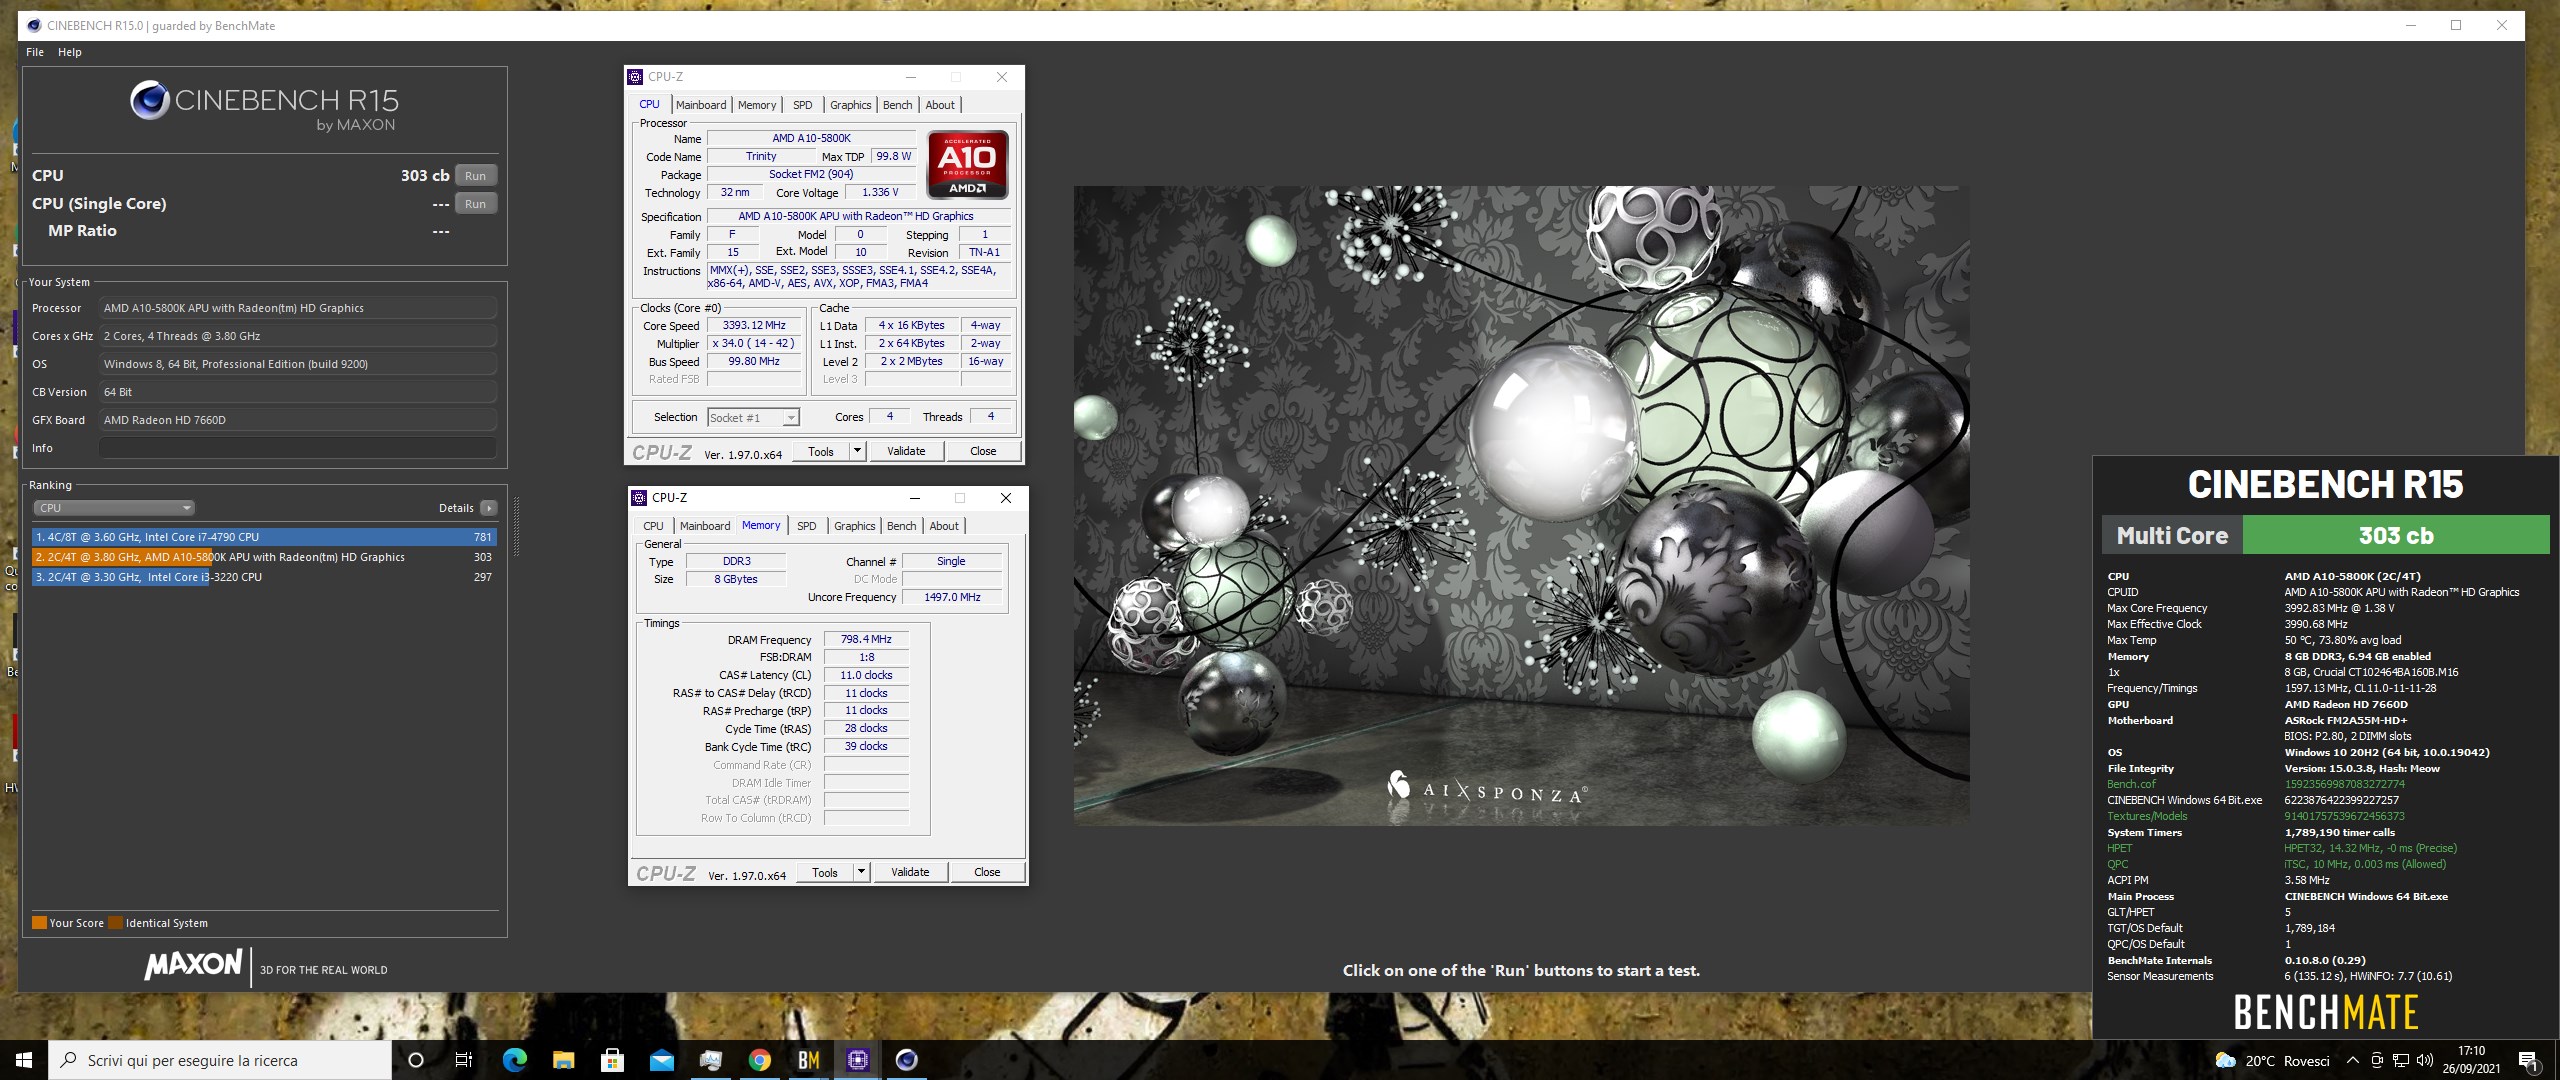
Task: Show hidden system tray icons
Action: pos(2352,1060)
